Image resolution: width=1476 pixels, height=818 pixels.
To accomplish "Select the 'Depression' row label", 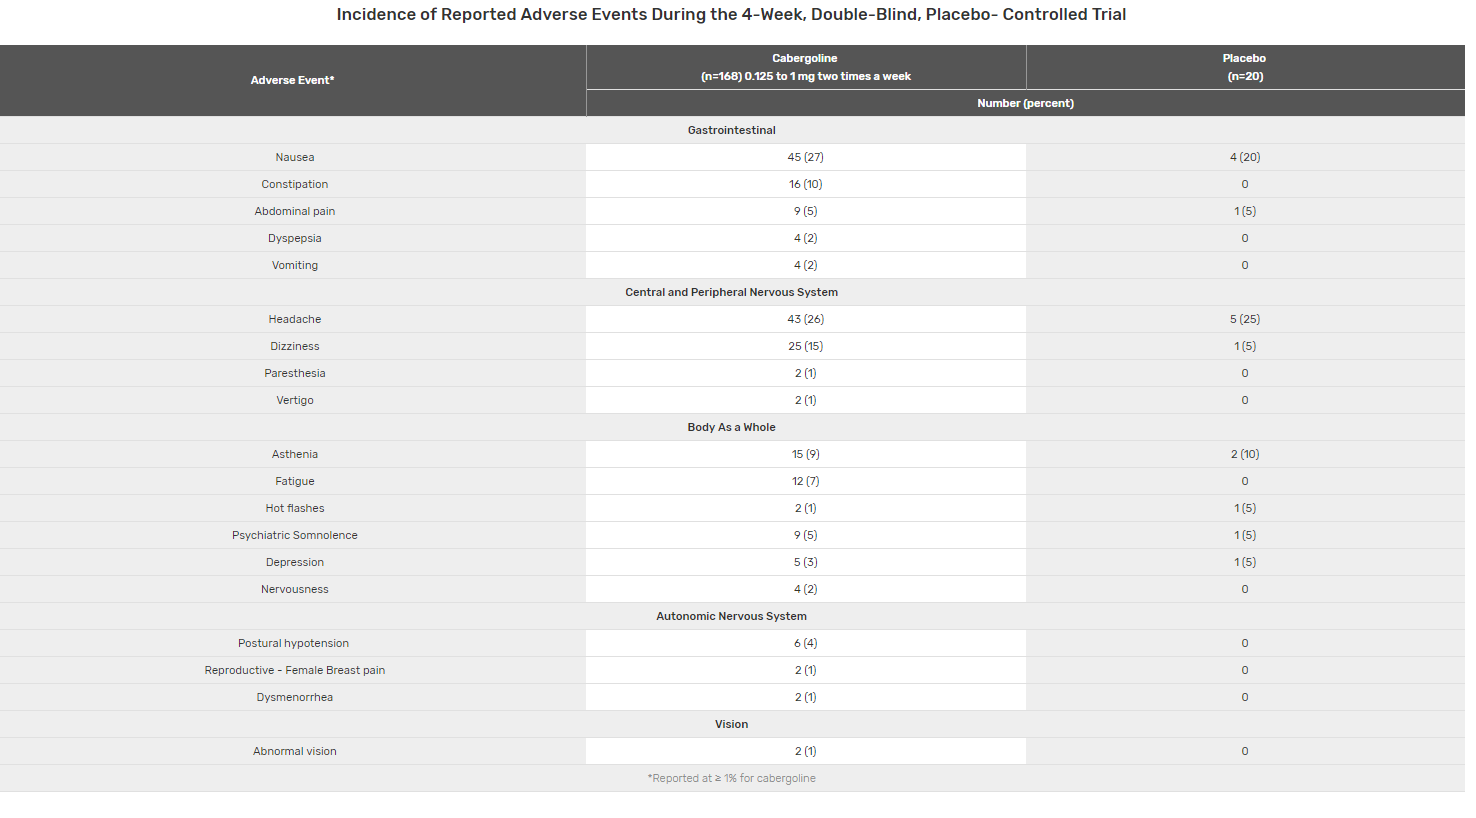I will coord(295,562).
